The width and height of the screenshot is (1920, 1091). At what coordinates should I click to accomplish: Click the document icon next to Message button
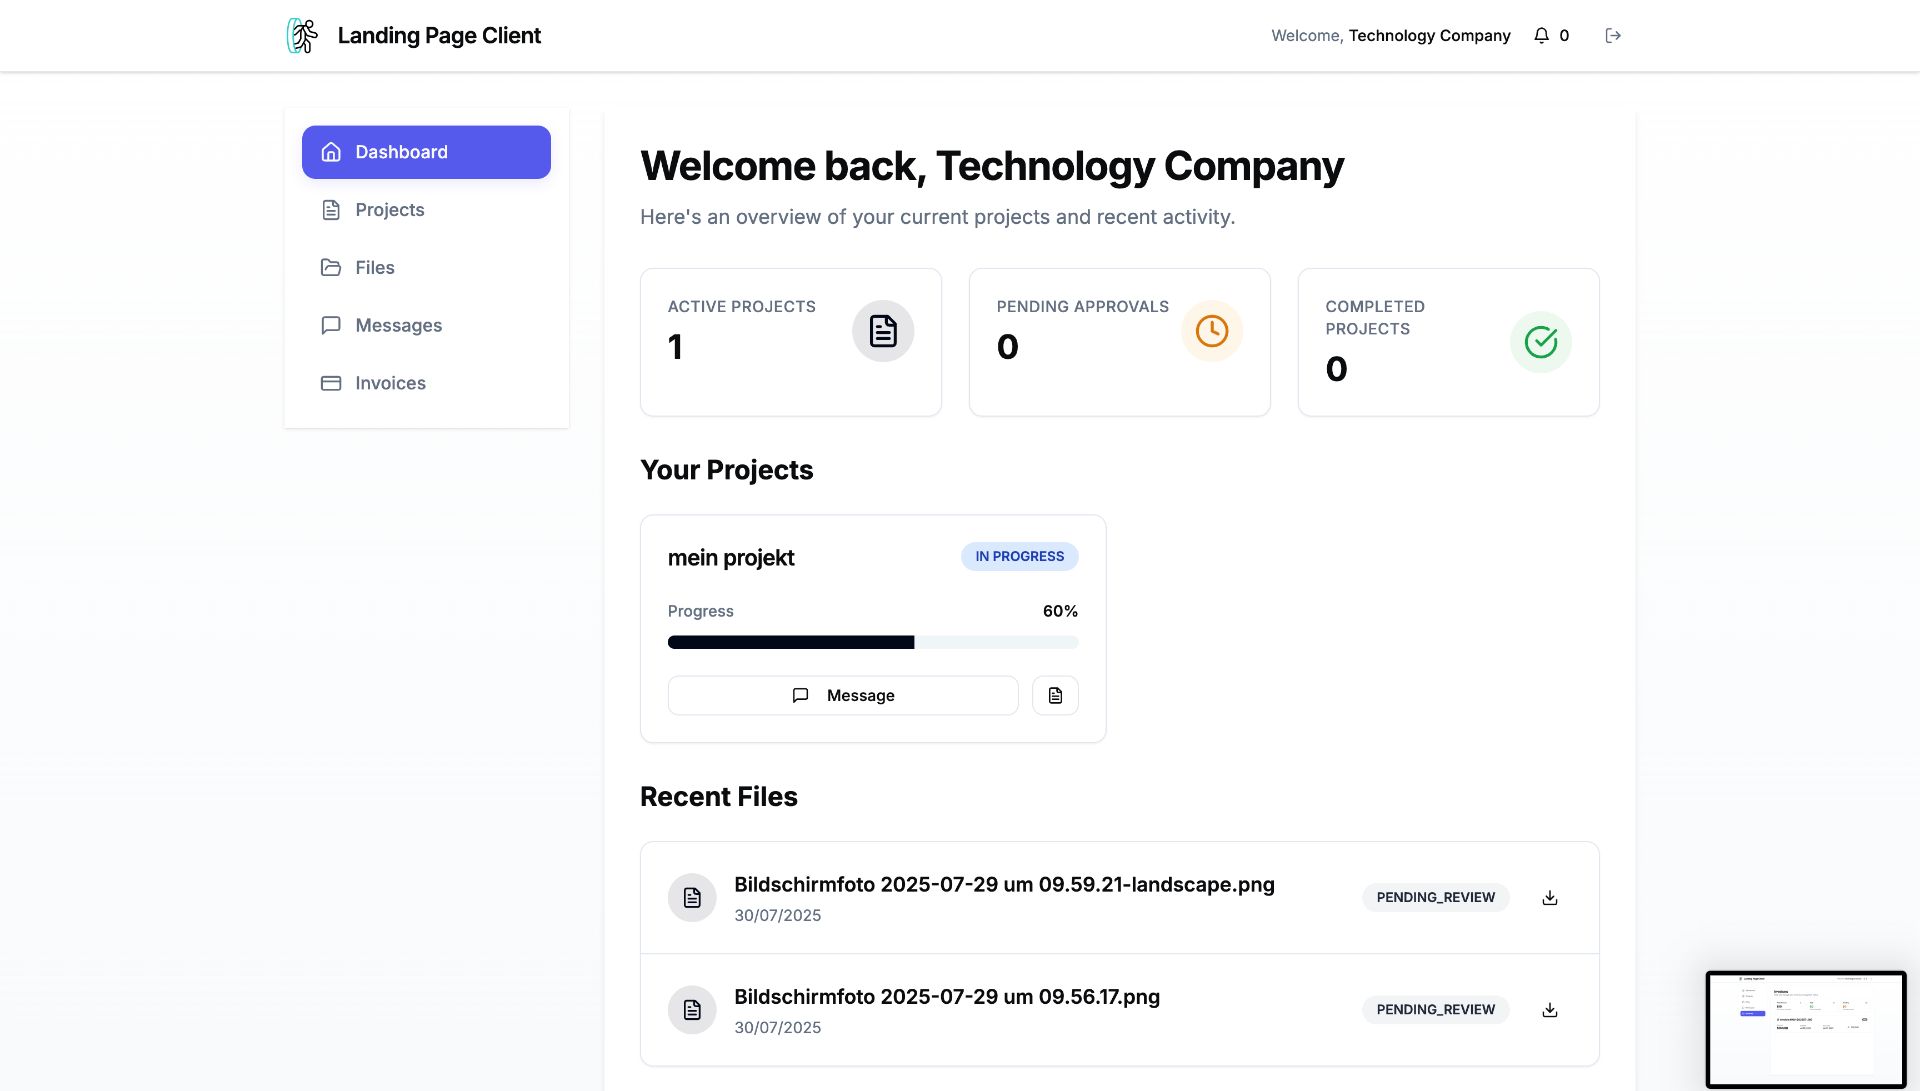click(x=1055, y=695)
